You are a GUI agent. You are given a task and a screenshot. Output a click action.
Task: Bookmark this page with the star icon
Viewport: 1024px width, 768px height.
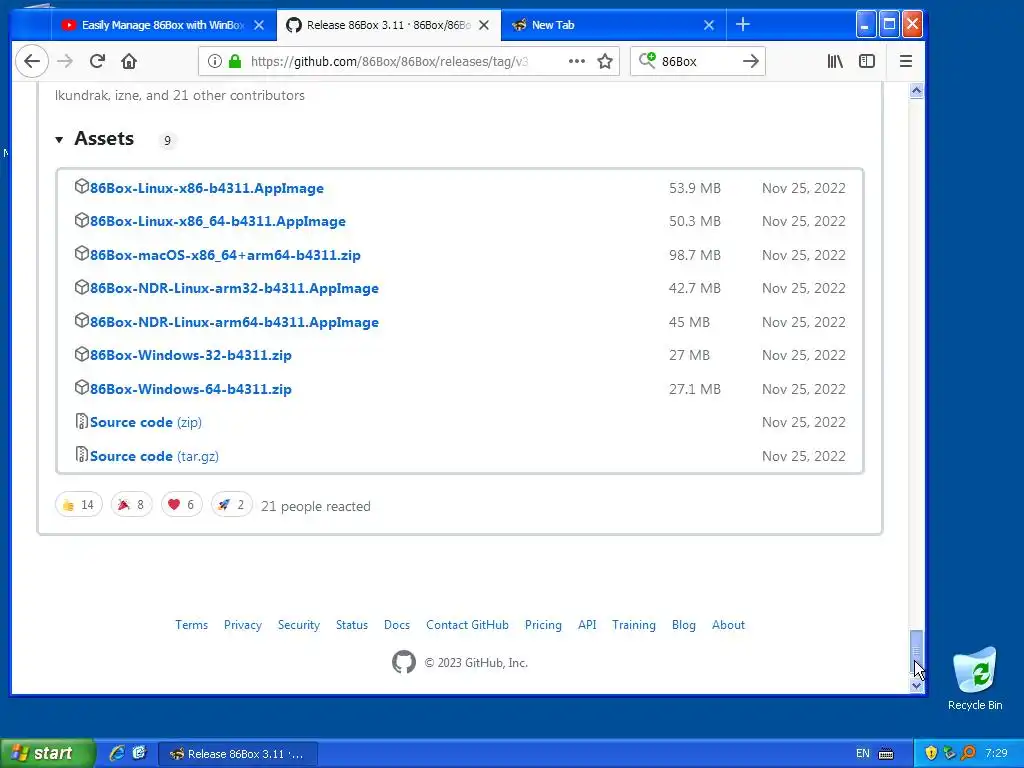pyautogui.click(x=605, y=61)
